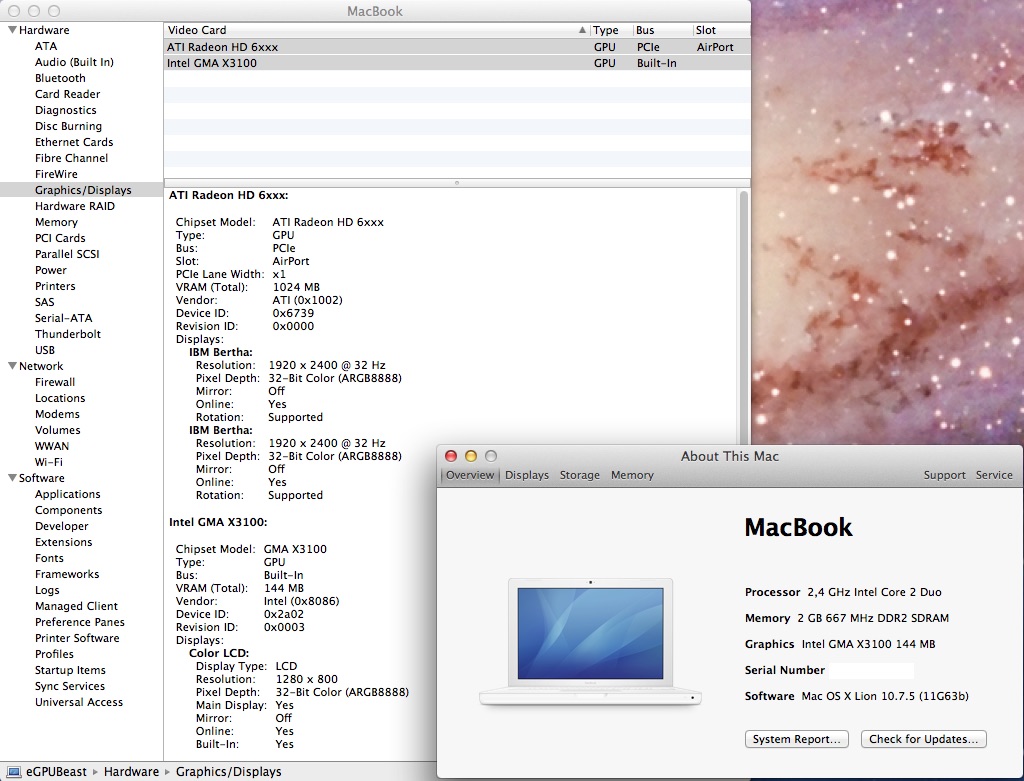Collapse the Software section triangle
This screenshot has height=781, width=1024.
tap(12, 478)
